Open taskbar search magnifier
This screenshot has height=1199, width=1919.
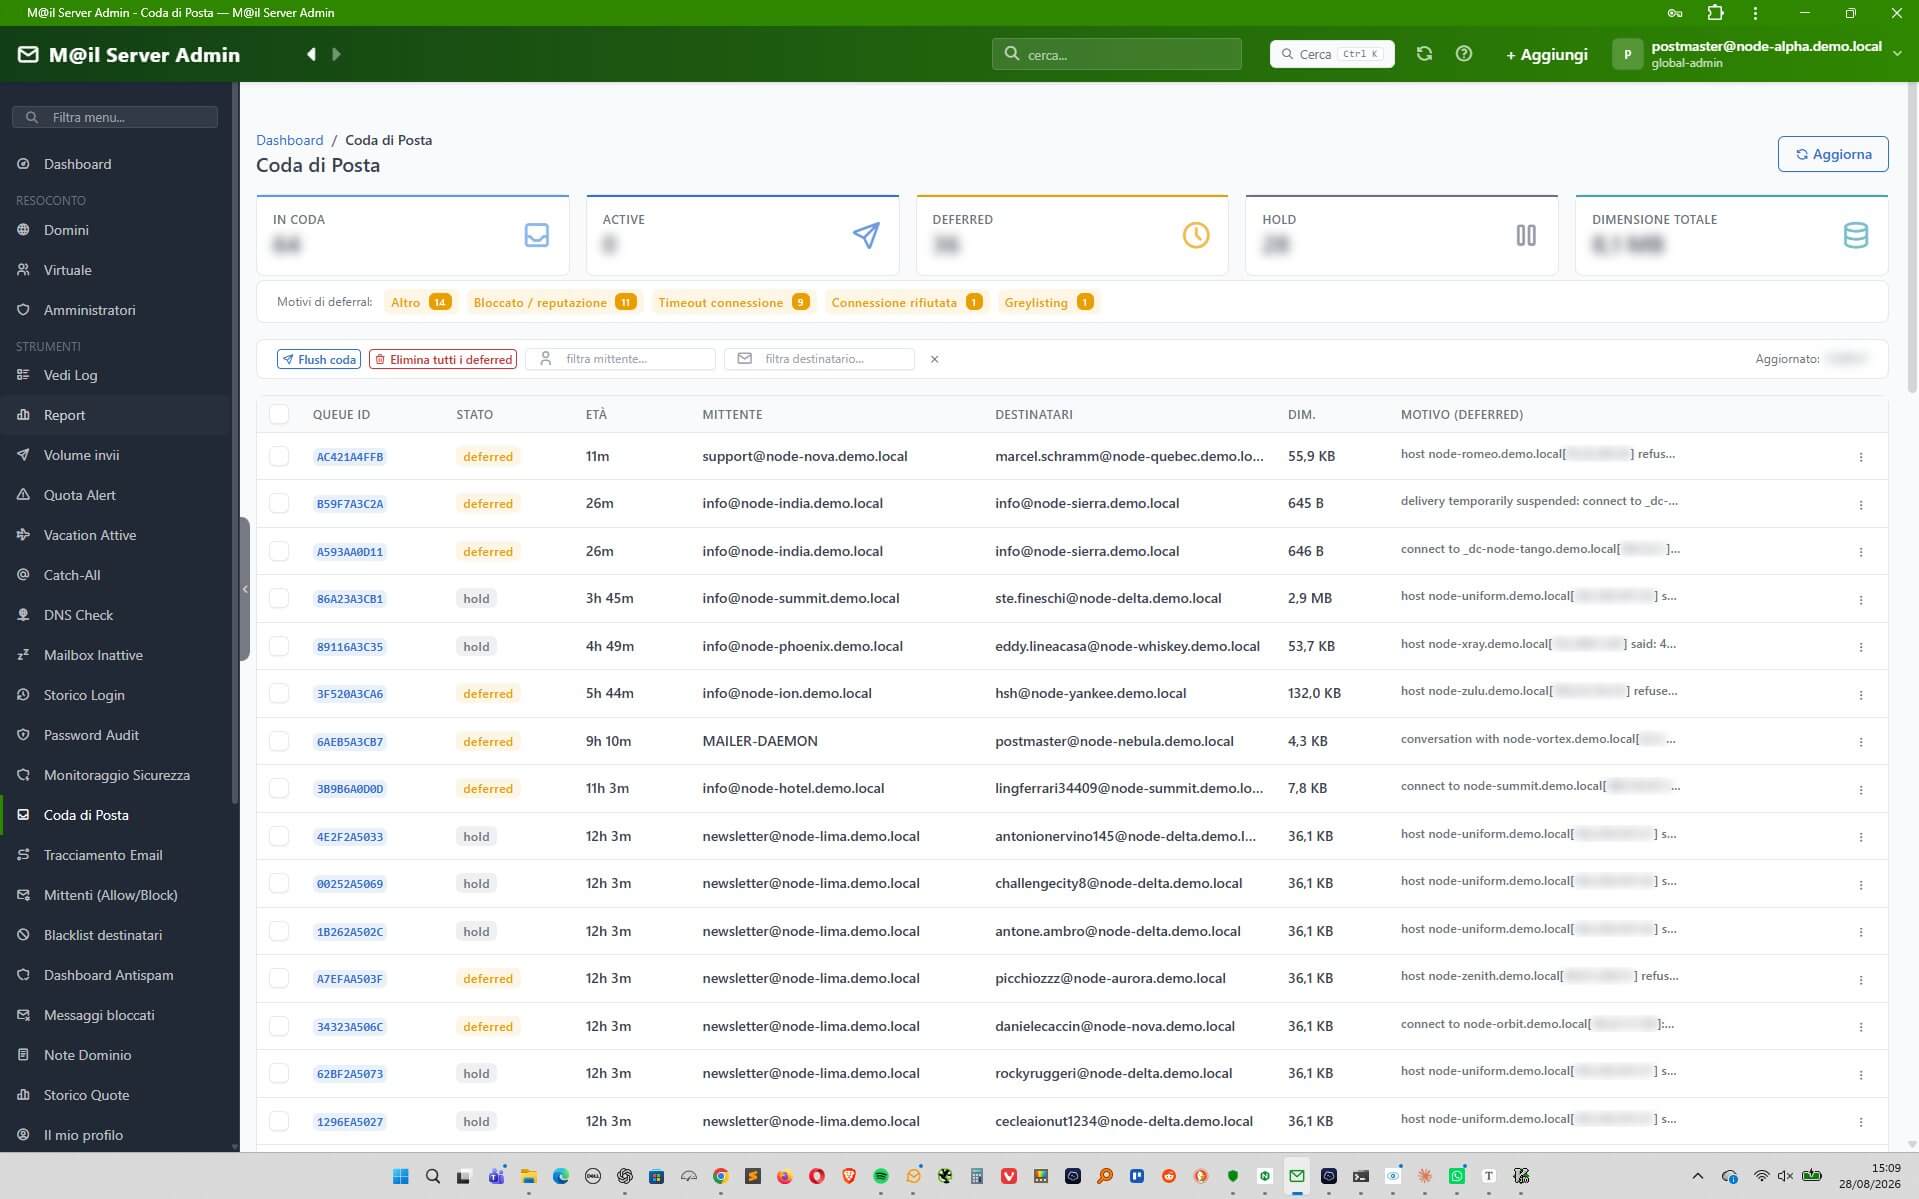(x=433, y=1176)
